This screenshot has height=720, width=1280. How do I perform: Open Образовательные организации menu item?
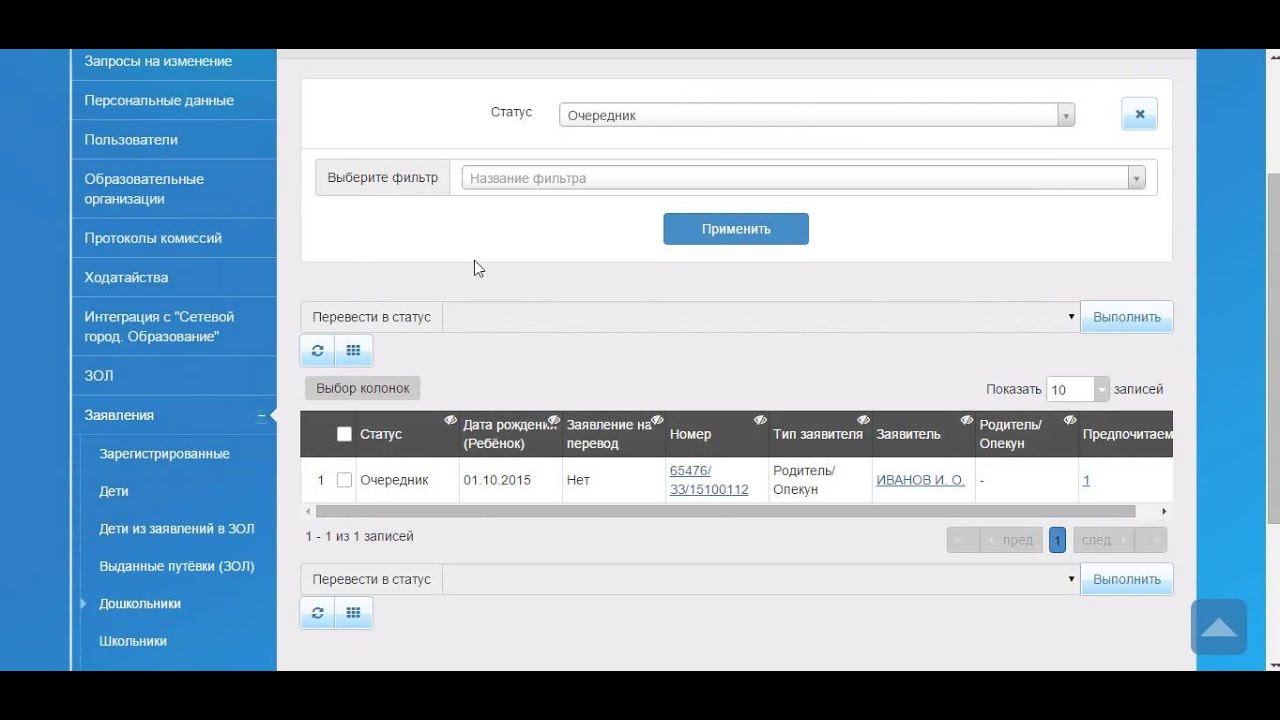tap(144, 189)
